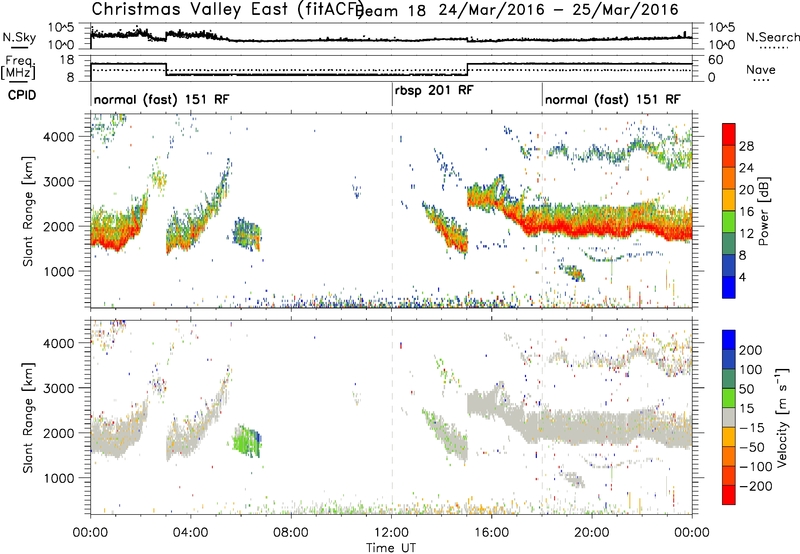This screenshot has width=800, height=554.
Task: Pick the red top segment of Power colorbar
Action: click(729, 135)
